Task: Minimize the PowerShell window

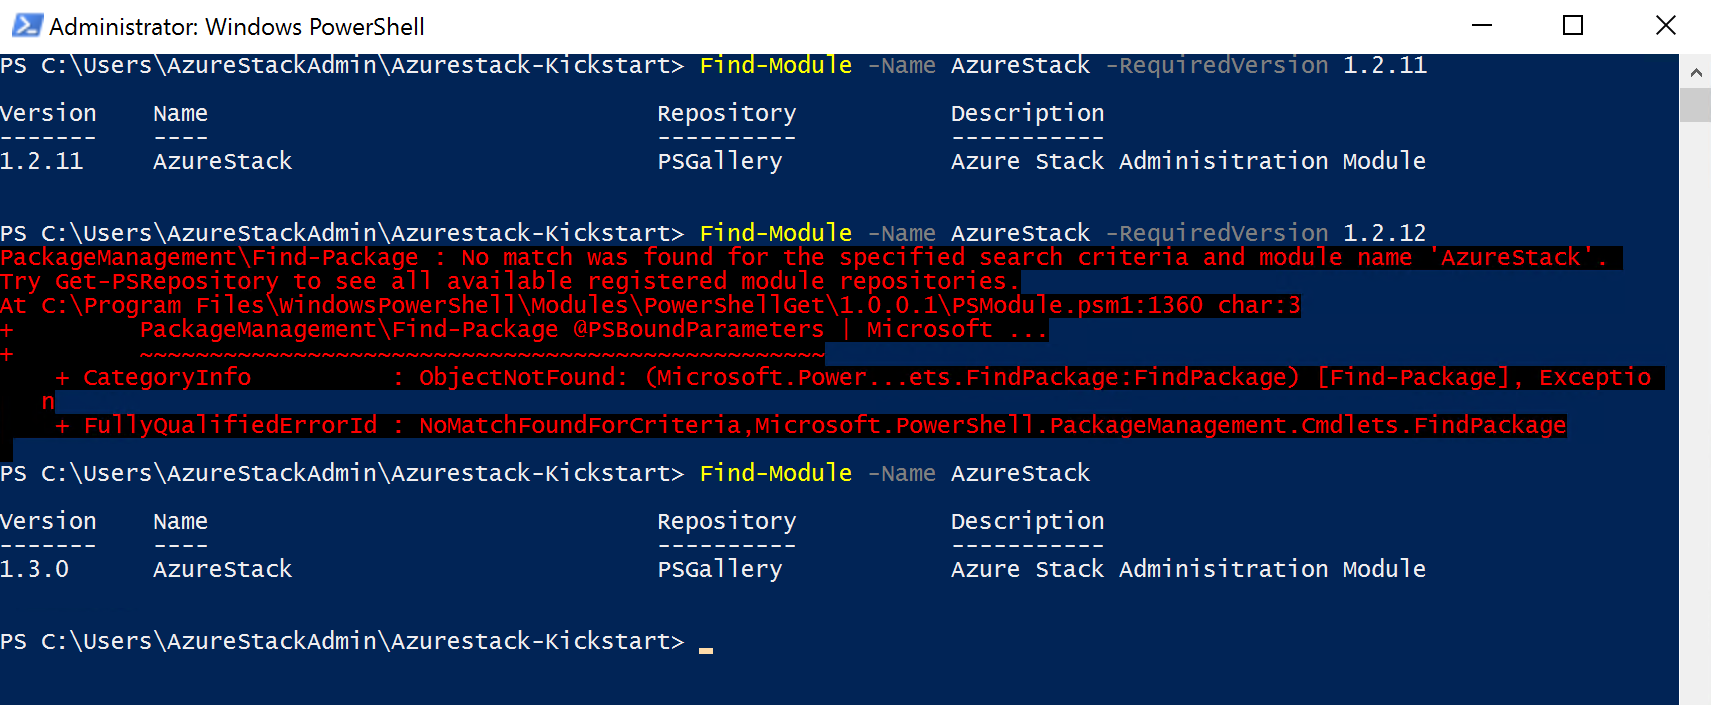Action: click(x=1482, y=25)
